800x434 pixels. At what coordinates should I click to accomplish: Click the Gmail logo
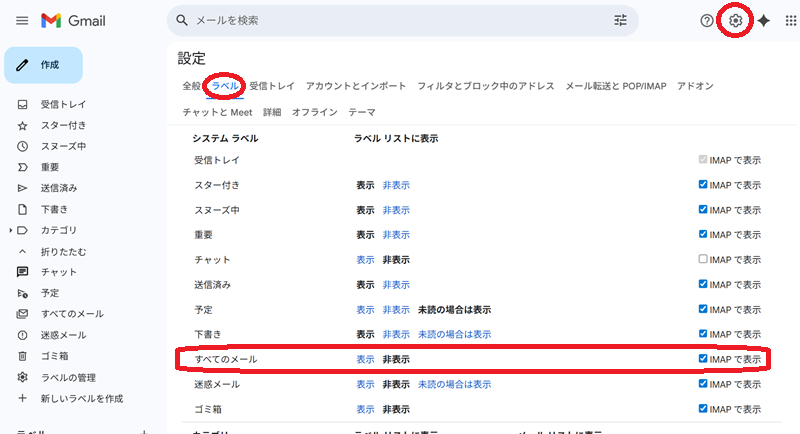[73, 20]
